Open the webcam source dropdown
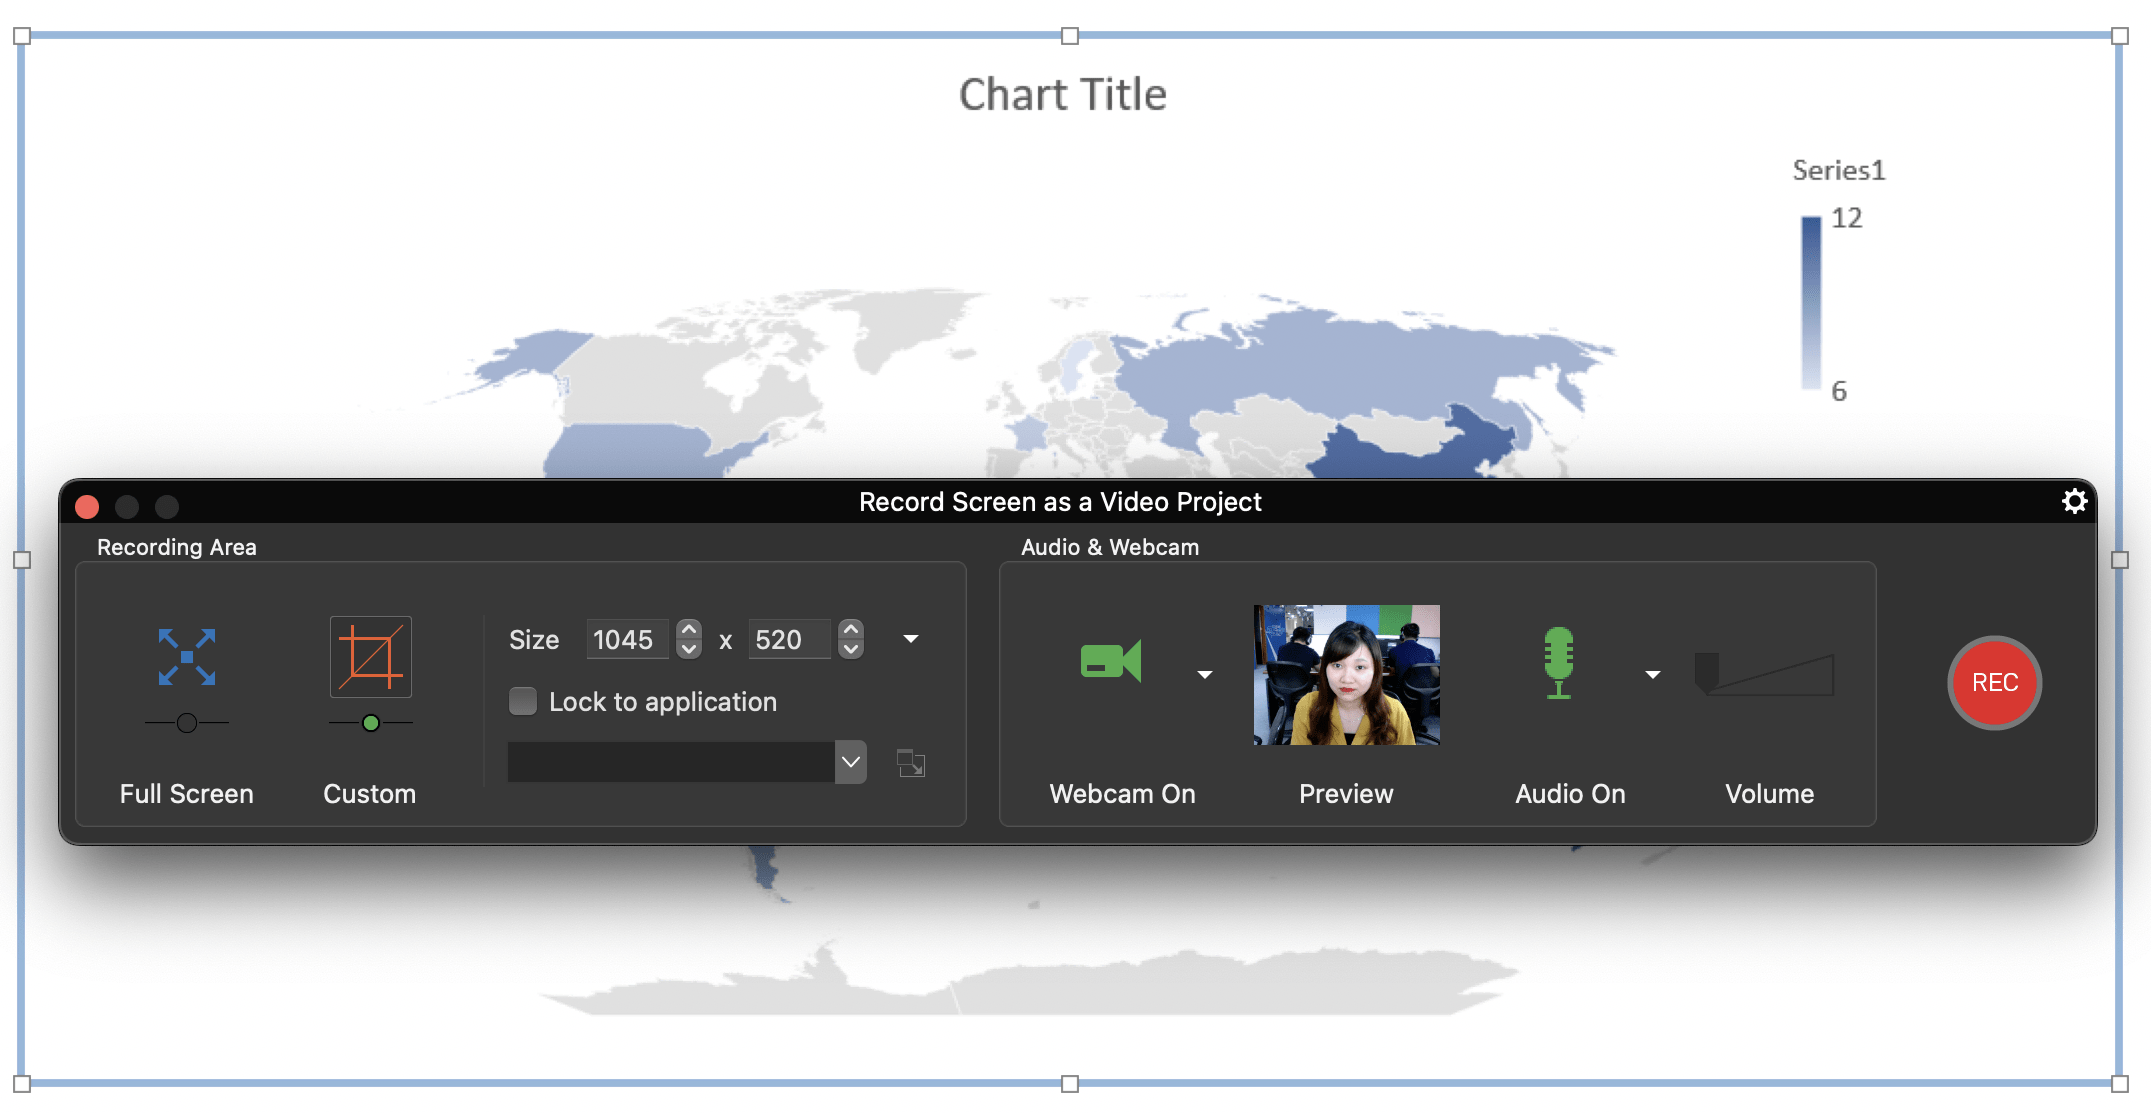2151x1113 pixels. pyautogui.click(x=1204, y=675)
